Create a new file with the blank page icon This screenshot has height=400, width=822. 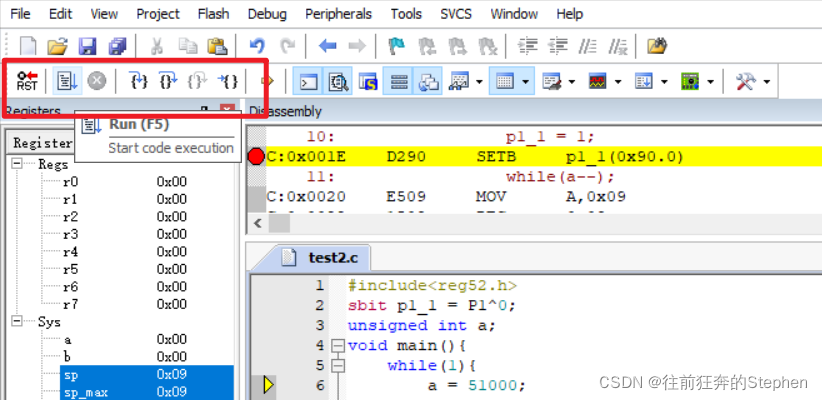point(28,46)
